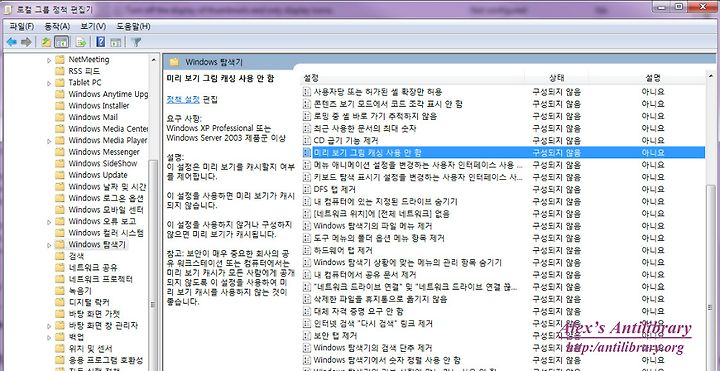The width and height of the screenshot is (720, 371).
Task: Click the folder icon beside Windows Mail
Action: click(60, 117)
